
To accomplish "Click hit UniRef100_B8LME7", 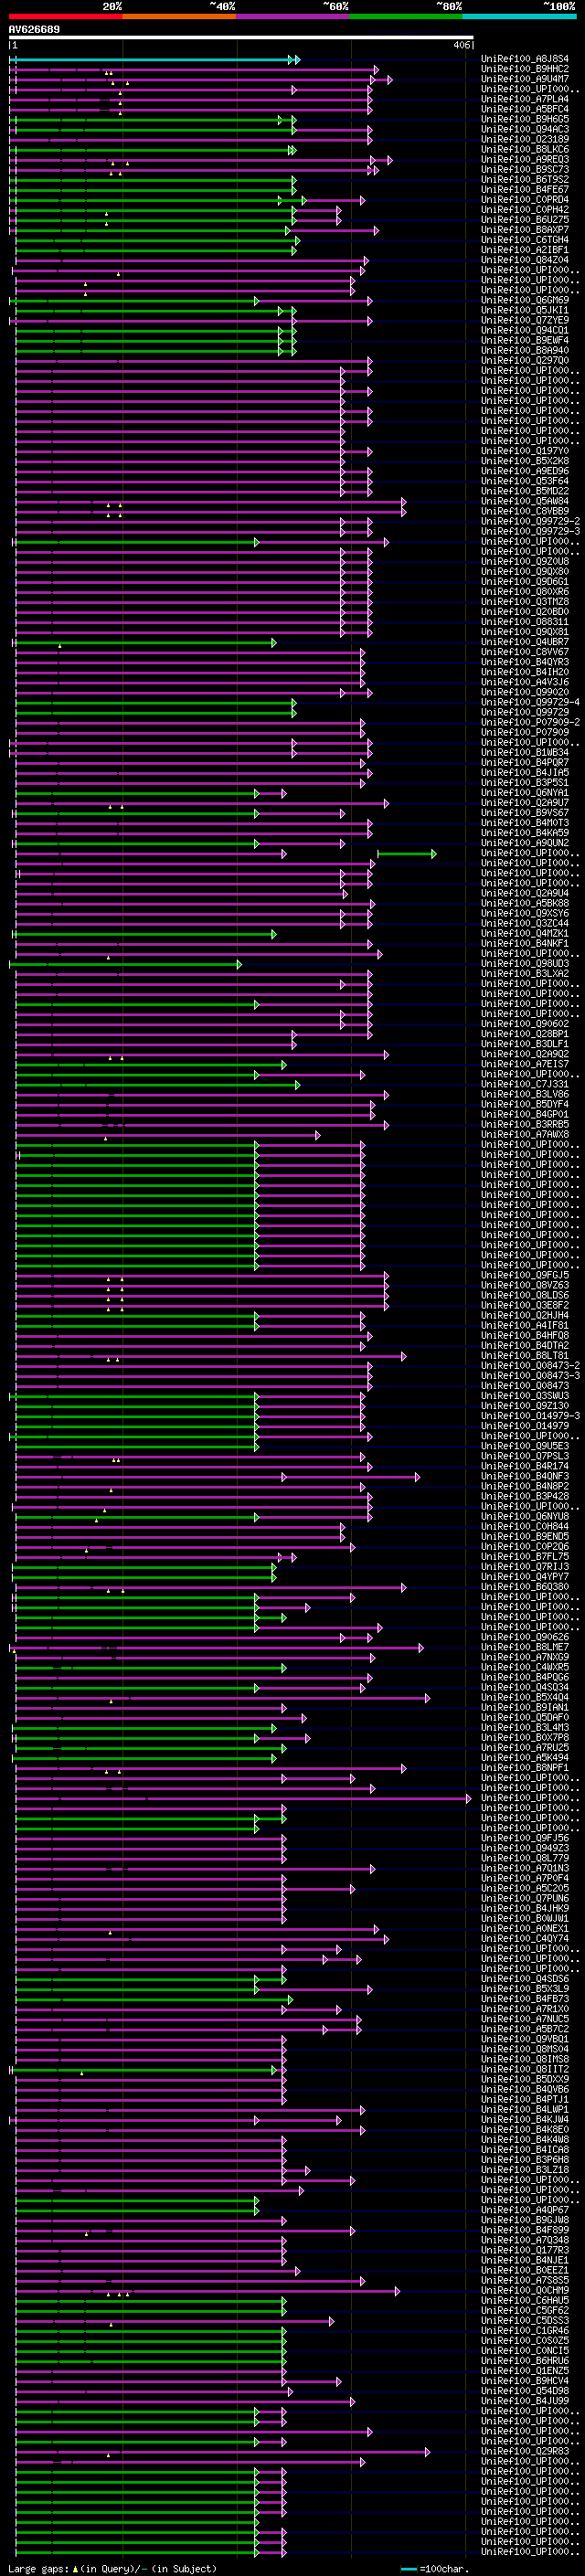I will pyautogui.click(x=525, y=1647).
